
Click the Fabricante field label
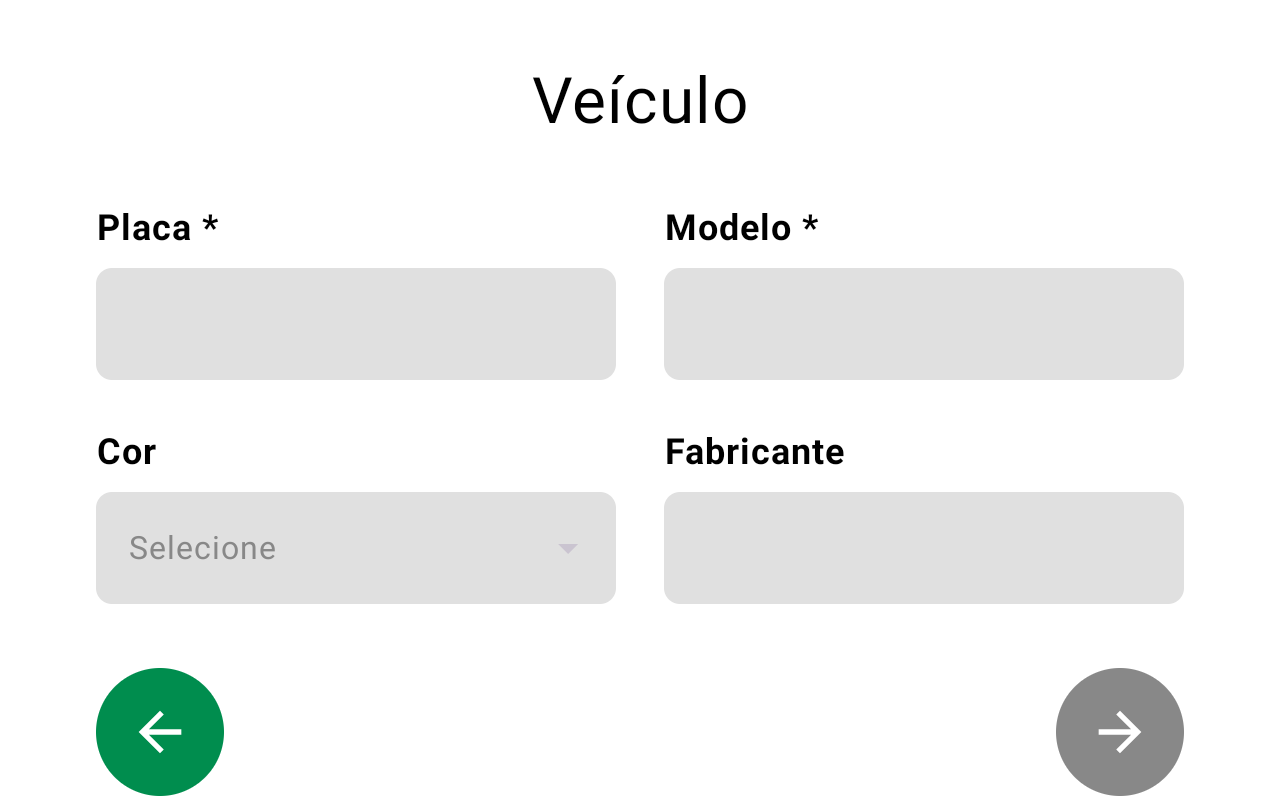coord(755,452)
